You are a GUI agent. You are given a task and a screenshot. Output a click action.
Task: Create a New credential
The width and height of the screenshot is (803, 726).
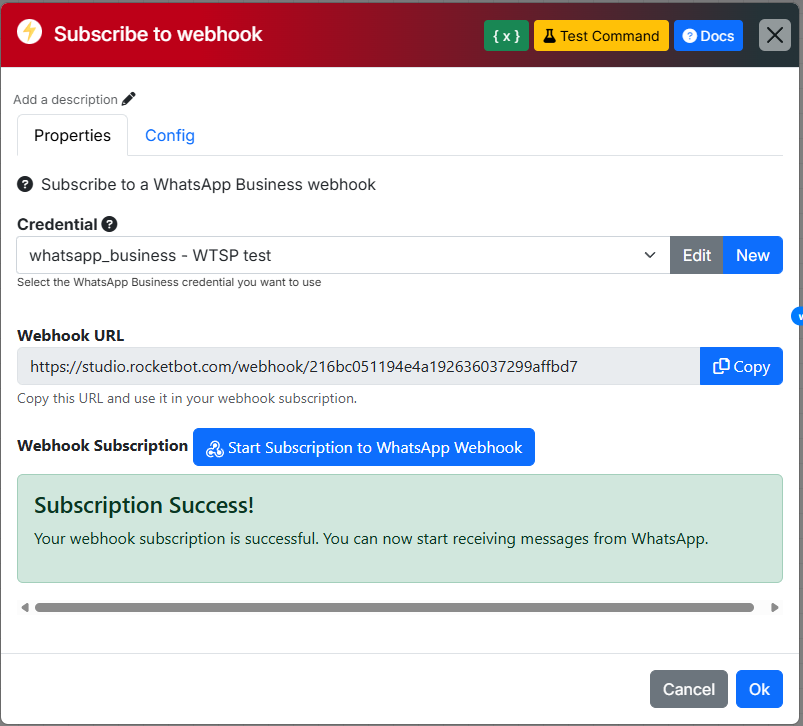752,255
